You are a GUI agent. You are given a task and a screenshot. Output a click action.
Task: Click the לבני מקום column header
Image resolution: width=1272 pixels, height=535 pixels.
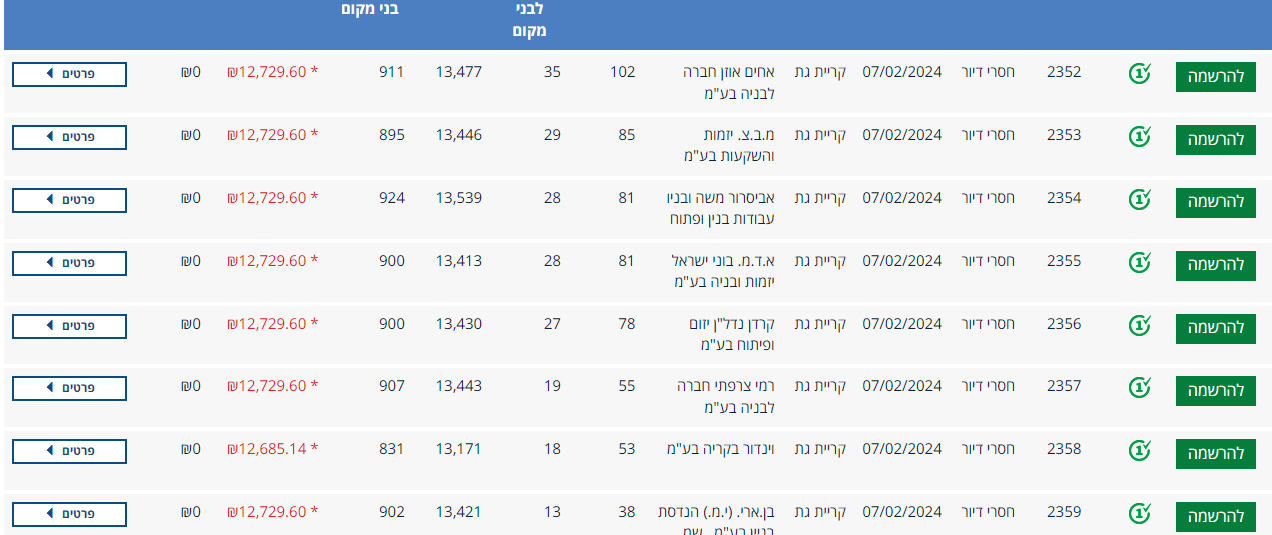click(526, 20)
